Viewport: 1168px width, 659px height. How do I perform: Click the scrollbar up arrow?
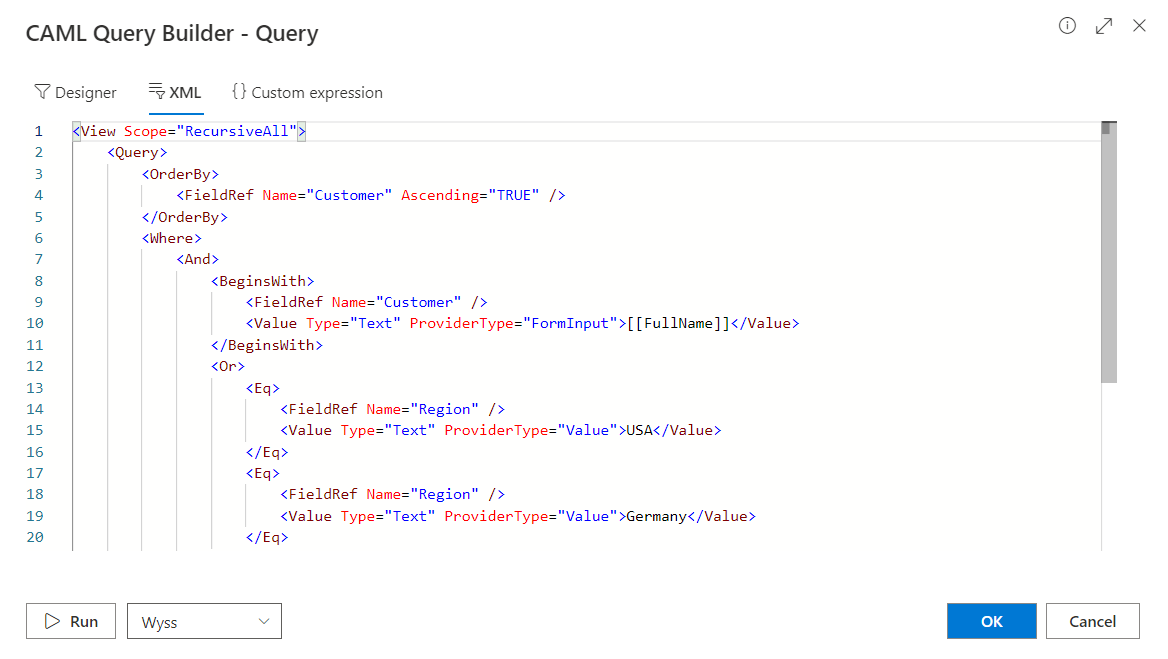[x=1107, y=126]
